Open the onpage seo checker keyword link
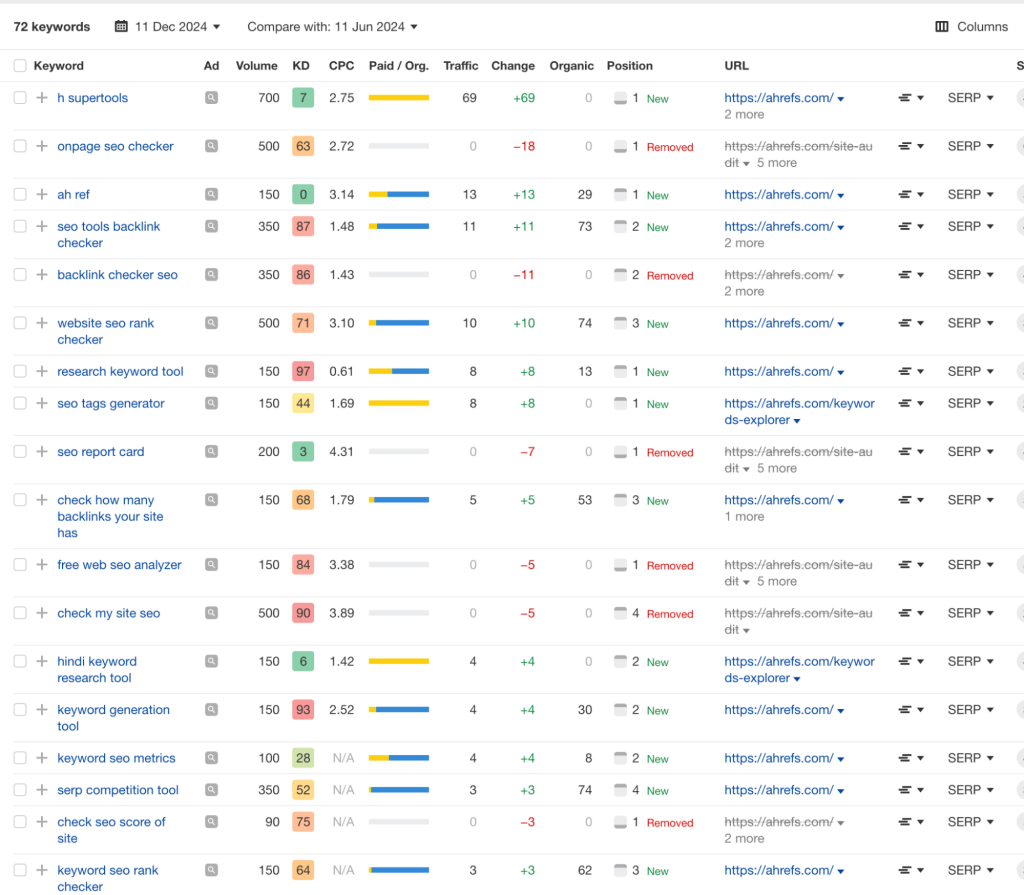Viewport: 1024px width, 895px height. click(x=115, y=146)
